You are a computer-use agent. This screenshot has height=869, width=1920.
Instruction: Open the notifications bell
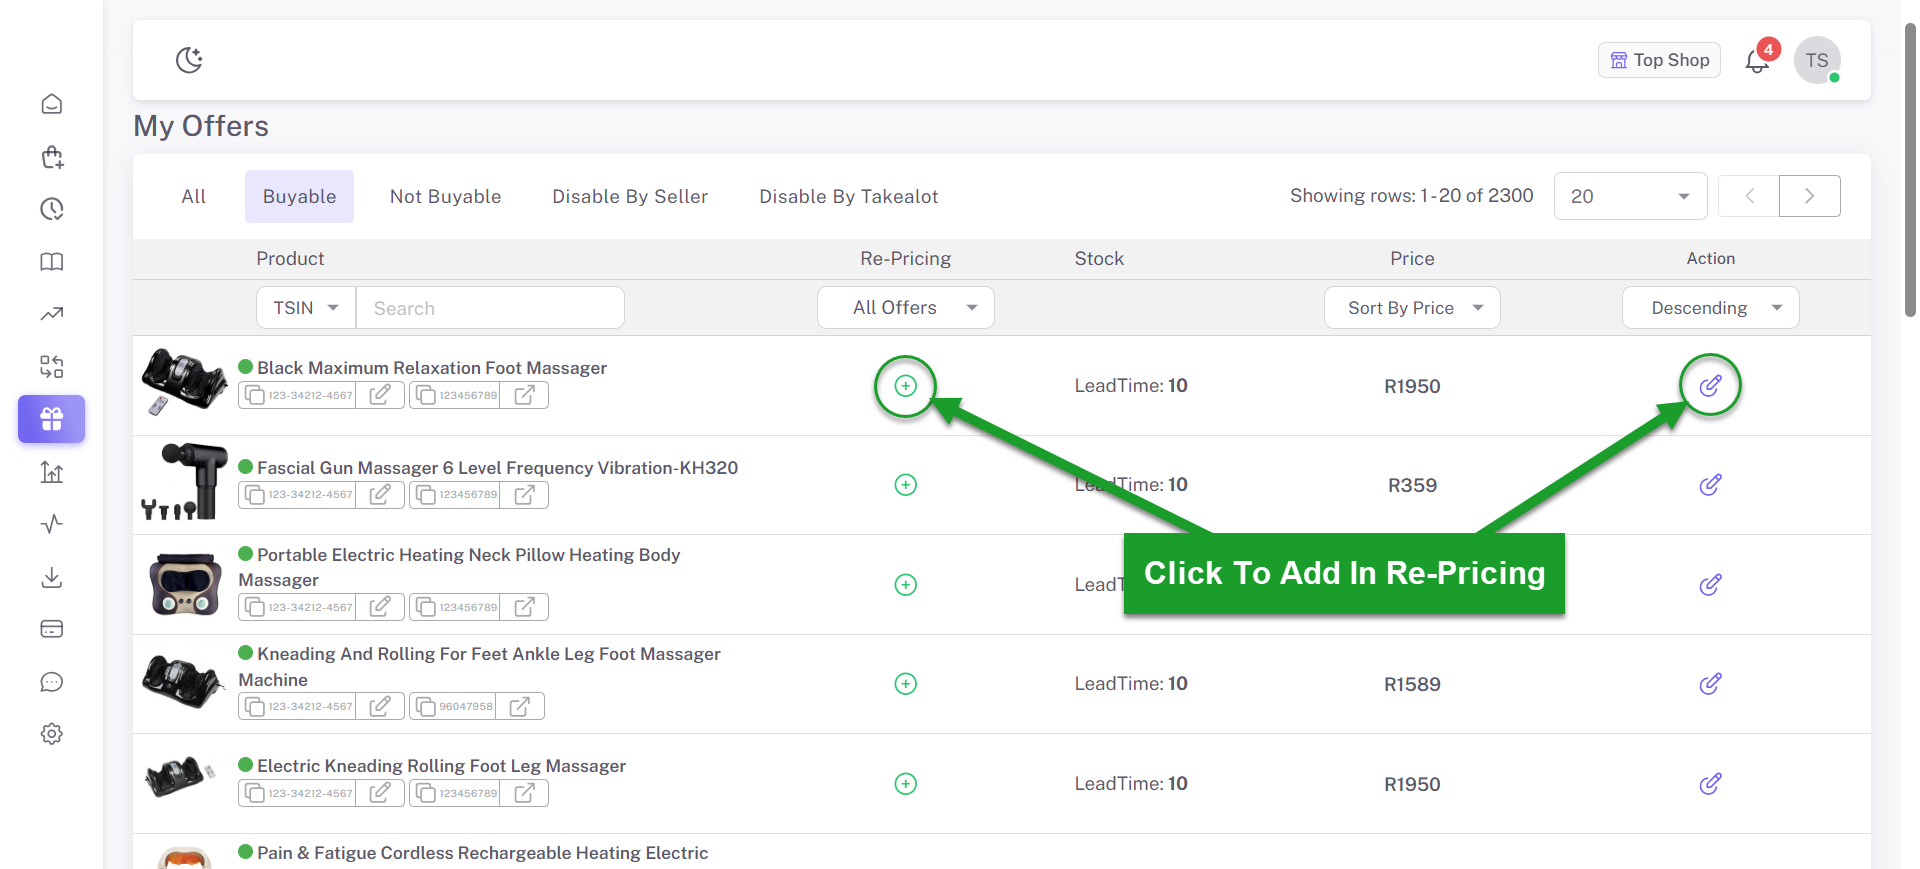(1757, 61)
